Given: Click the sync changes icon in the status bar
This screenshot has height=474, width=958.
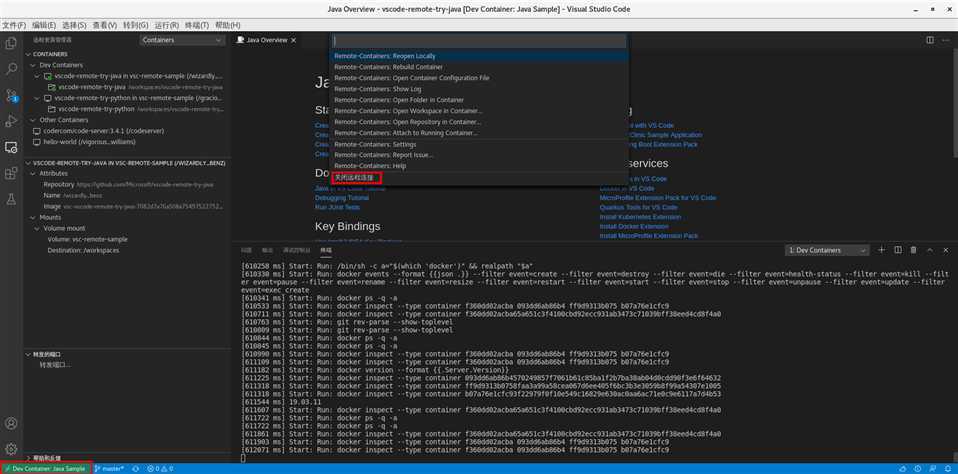Looking at the screenshot, I should click(136, 469).
